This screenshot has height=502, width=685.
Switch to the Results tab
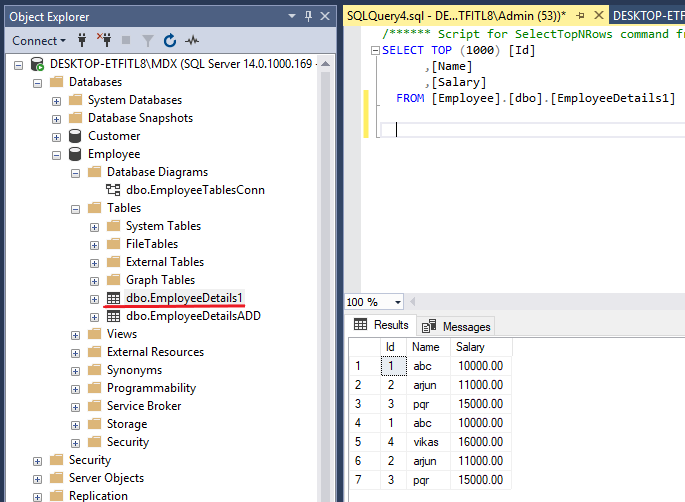pos(381,325)
